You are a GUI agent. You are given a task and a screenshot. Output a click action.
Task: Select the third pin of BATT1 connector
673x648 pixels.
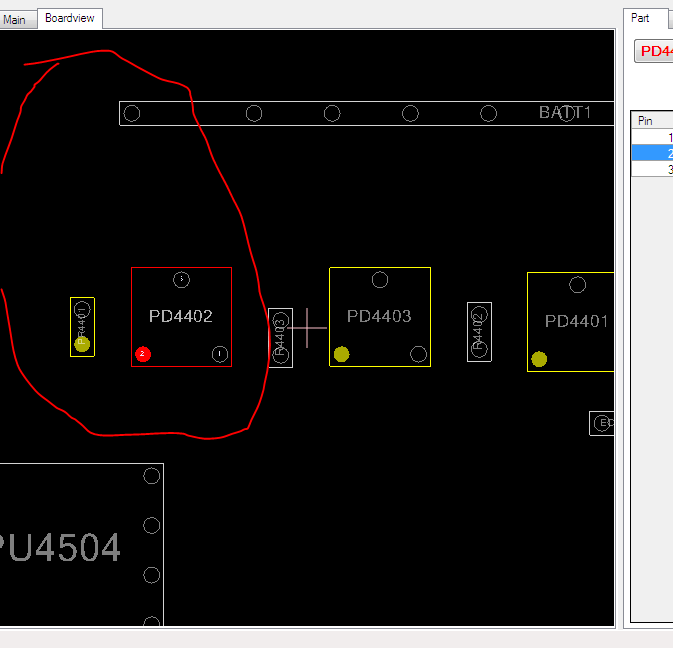tap(332, 114)
